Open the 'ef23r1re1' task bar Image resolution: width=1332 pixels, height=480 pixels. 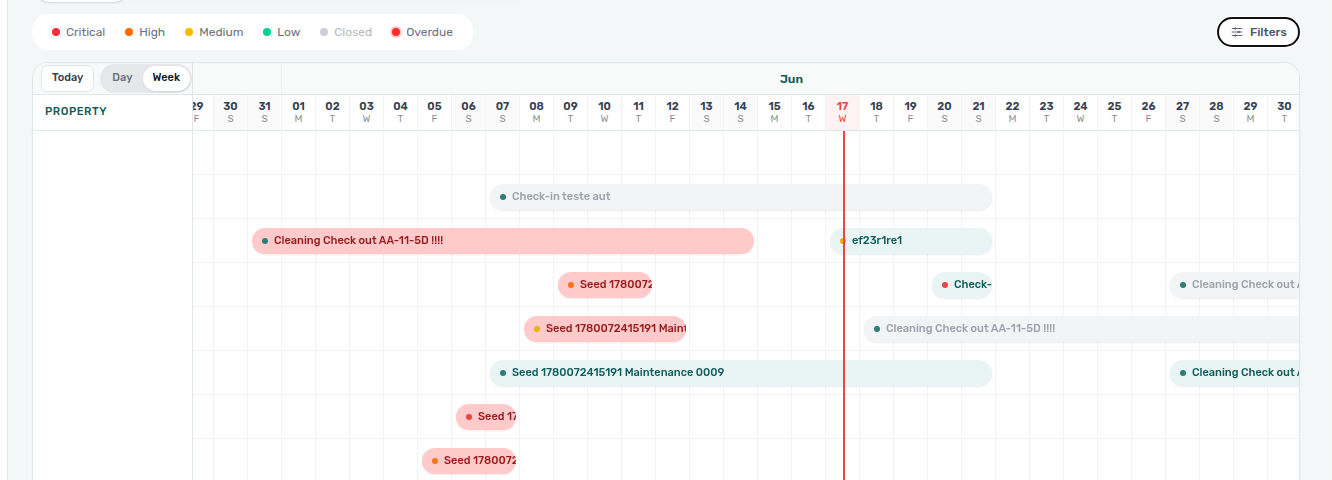click(911, 241)
